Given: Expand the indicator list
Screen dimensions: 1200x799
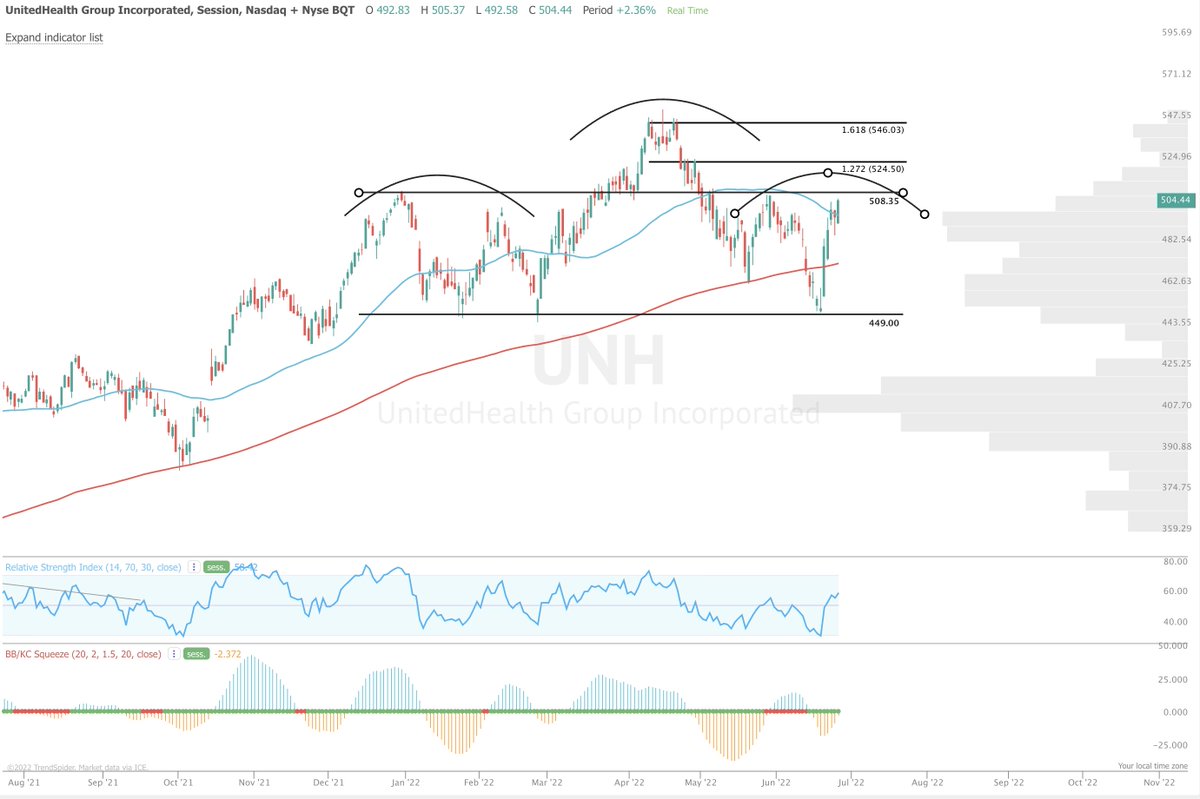Looking at the screenshot, I should click(54, 37).
